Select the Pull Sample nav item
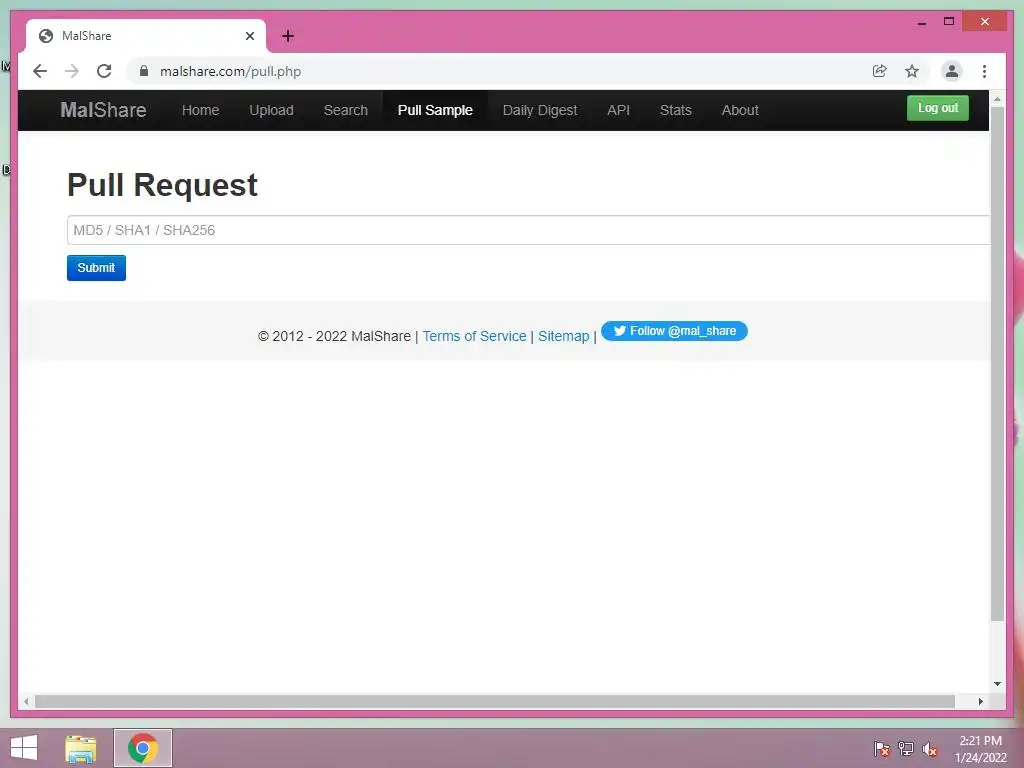Screen dimensions: 1024x768 pyautogui.click(x=435, y=110)
